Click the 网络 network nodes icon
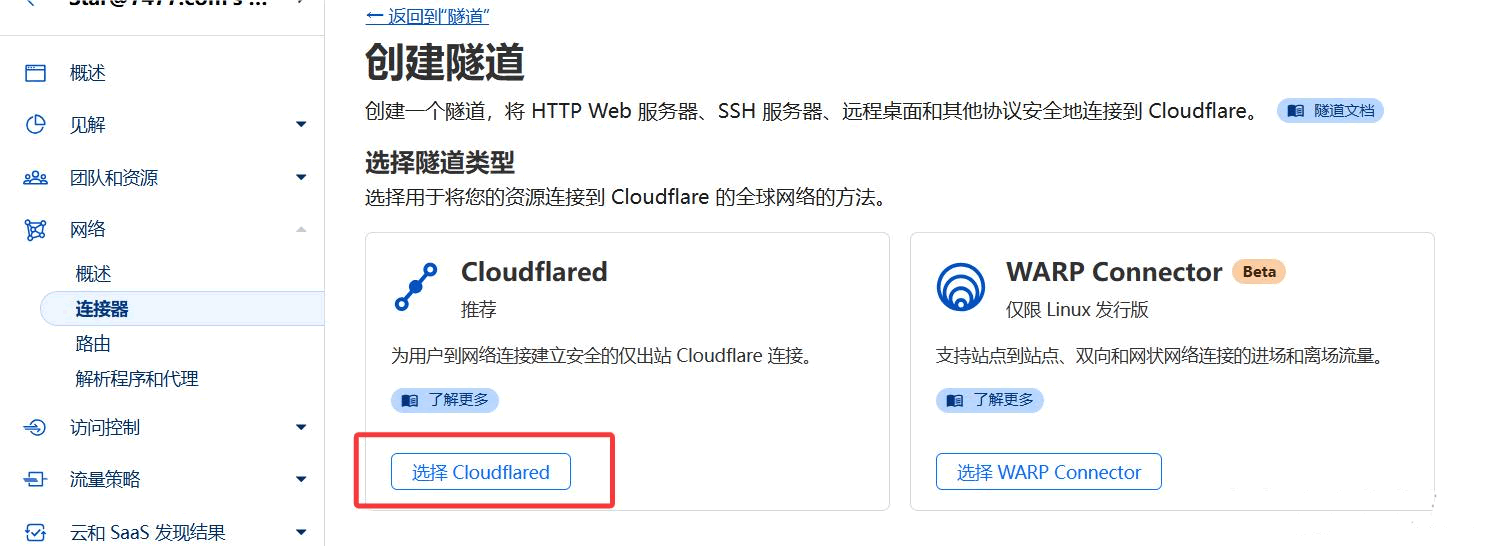This screenshot has width=1502, height=546. click(x=35, y=230)
